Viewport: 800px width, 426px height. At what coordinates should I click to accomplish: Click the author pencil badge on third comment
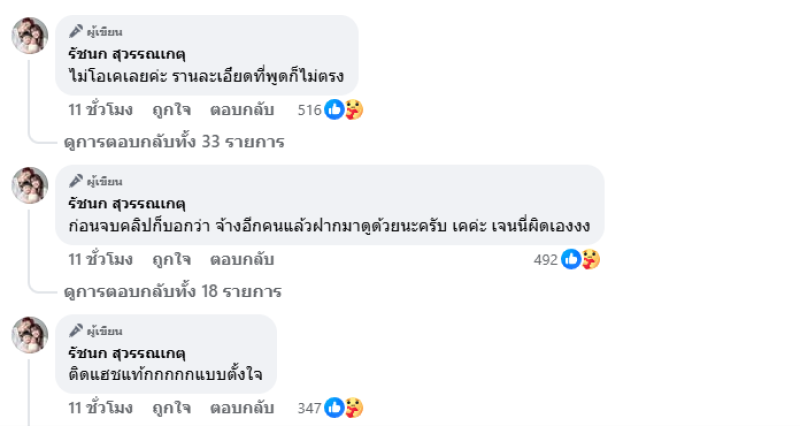point(75,330)
